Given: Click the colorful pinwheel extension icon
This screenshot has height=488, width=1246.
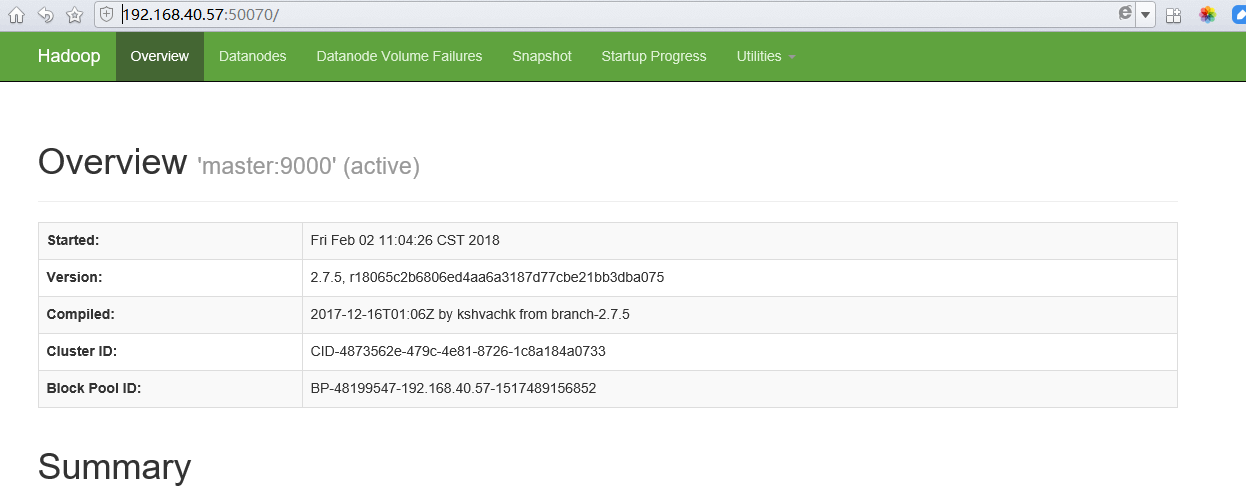Looking at the screenshot, I should point(1208,15).
